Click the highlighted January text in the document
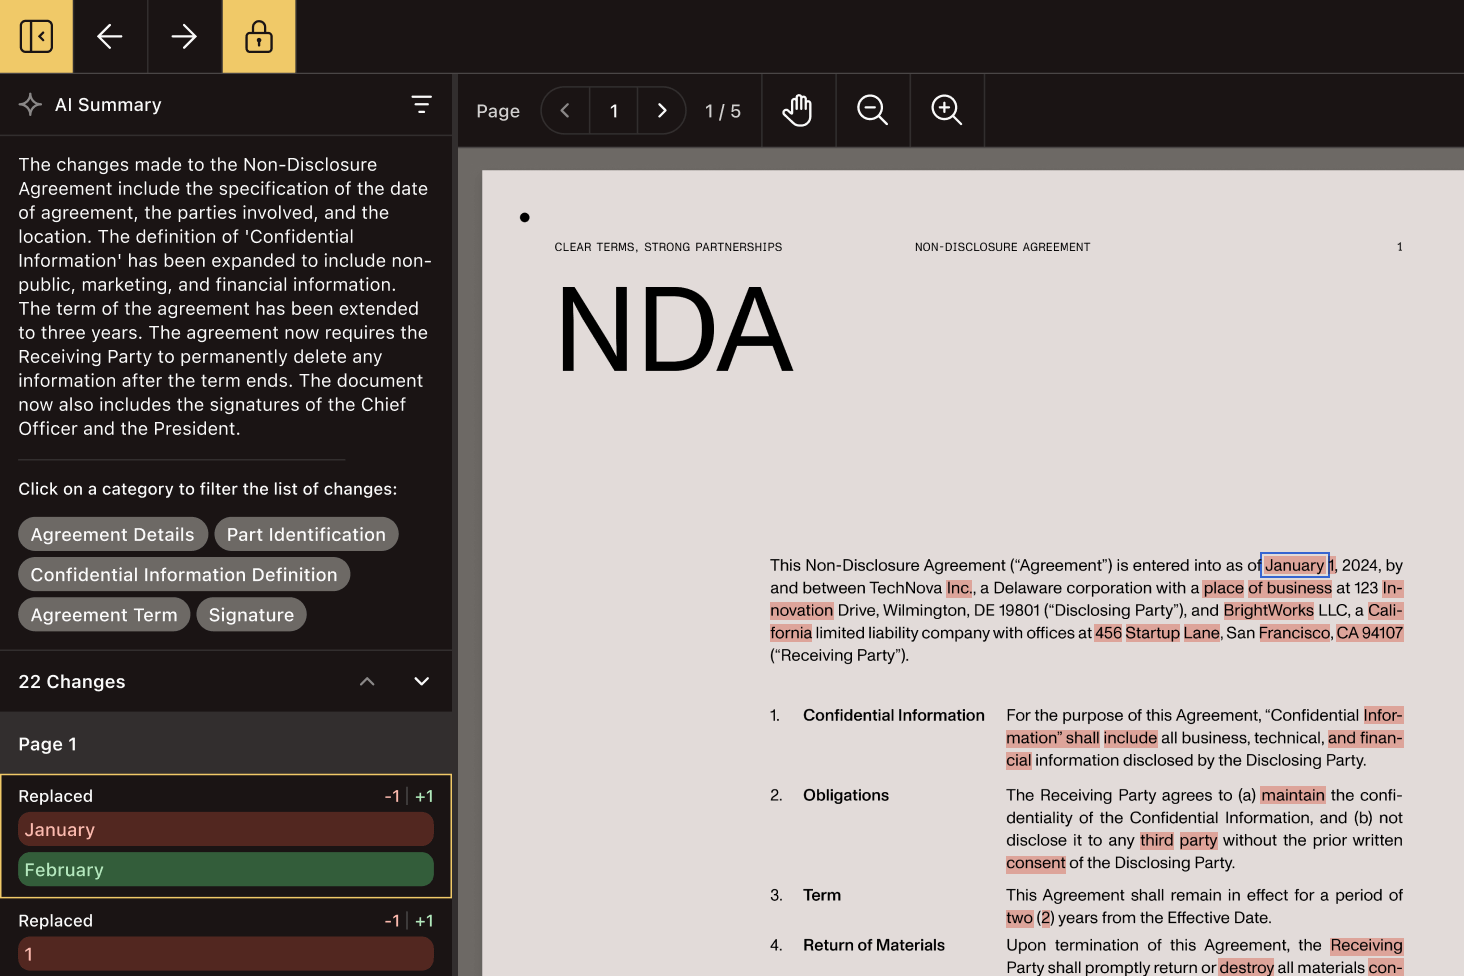The height and width of the screenshot is (976, 1464). tap(1293, 565)
